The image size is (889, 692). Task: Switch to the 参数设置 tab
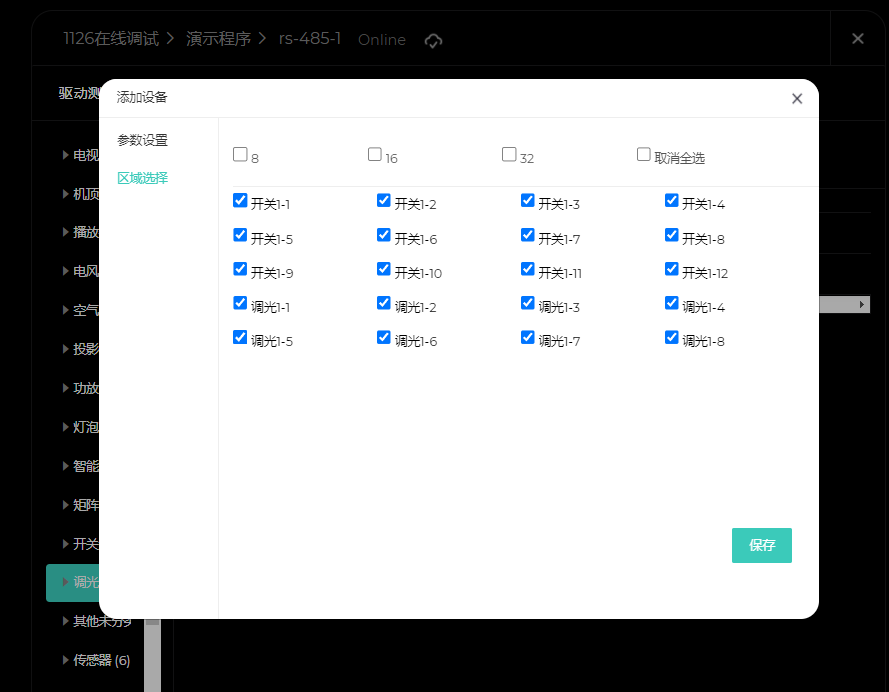click(142, 140)
